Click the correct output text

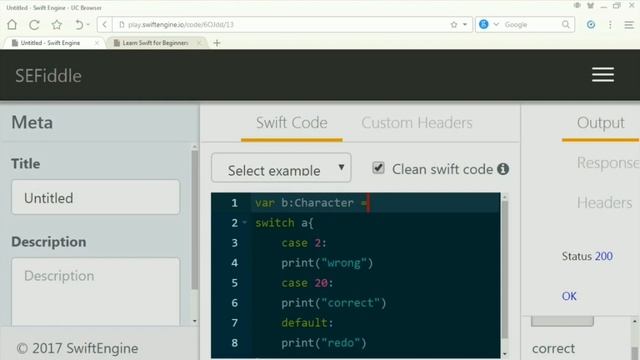[553, 349]
